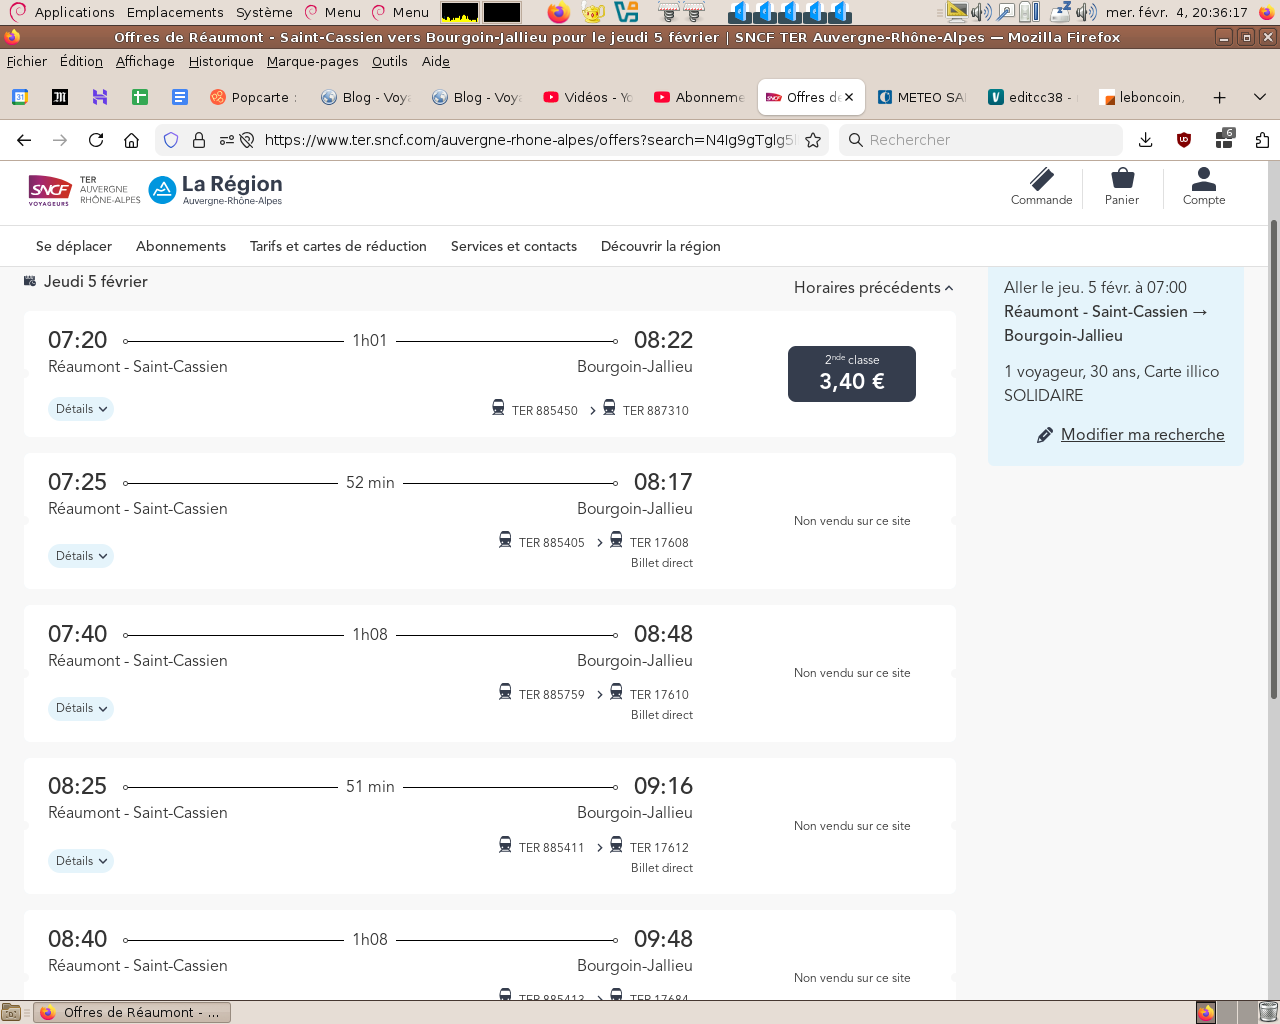Click the Rechercher search field
Viewport: 1280px width, 1024px height.
point(980,140)
